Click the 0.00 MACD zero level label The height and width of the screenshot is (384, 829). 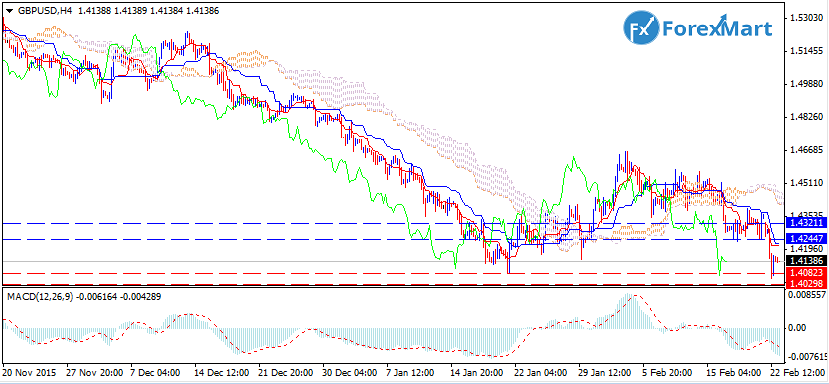[796, 328]
